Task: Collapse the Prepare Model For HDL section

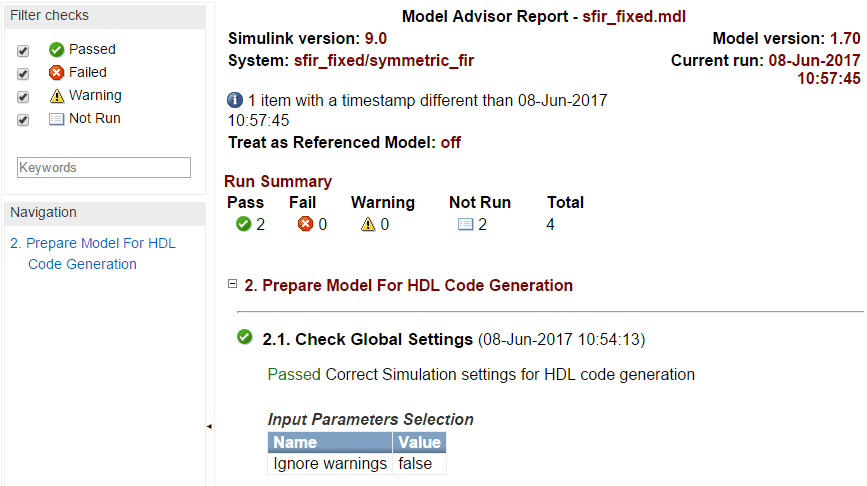Action: pos(233,284)
